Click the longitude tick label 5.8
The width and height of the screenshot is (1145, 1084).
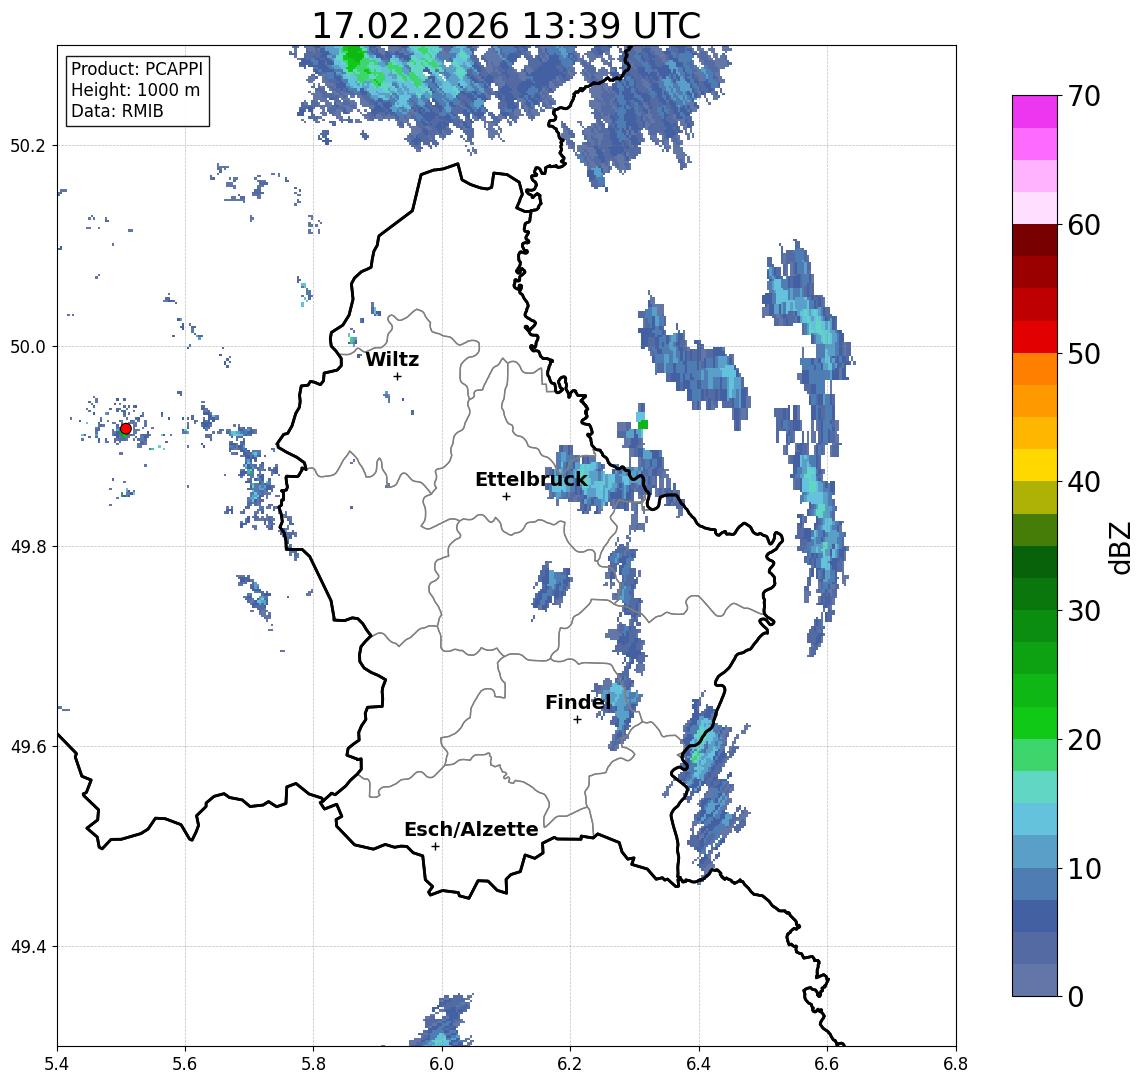click(x=313, y=1064)
